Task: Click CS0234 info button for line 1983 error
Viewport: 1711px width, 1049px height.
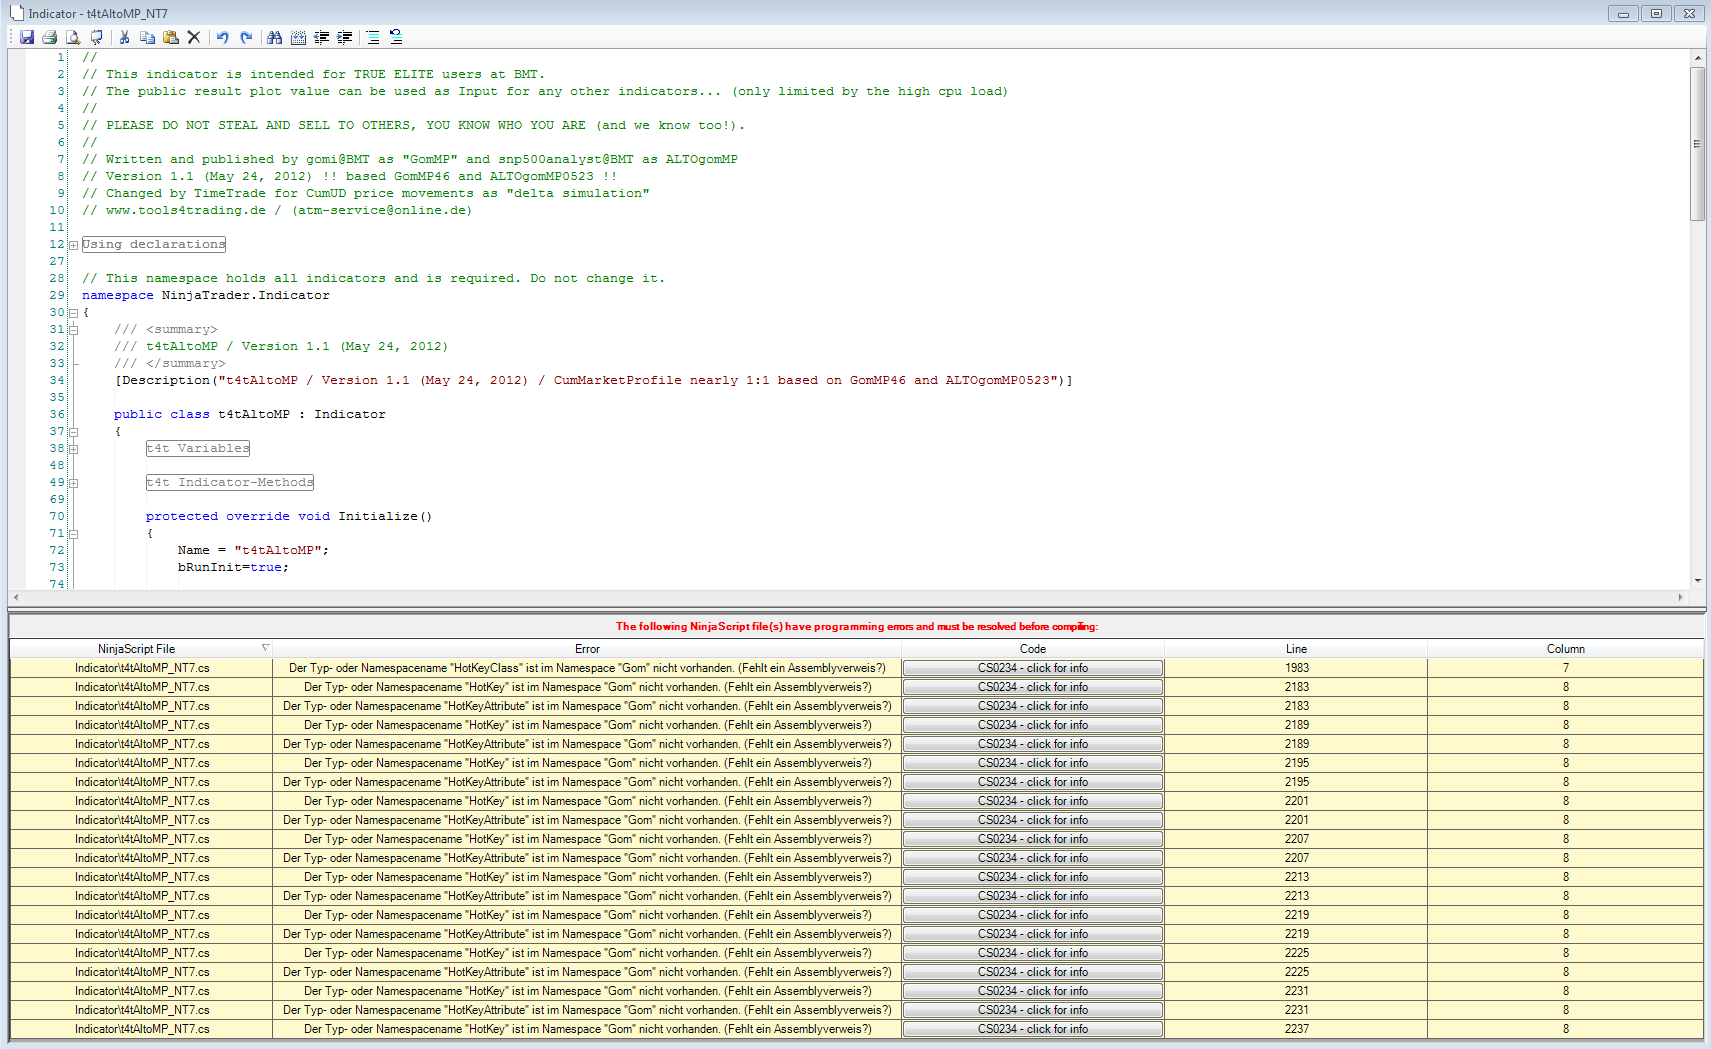Action: point(1033,668)
